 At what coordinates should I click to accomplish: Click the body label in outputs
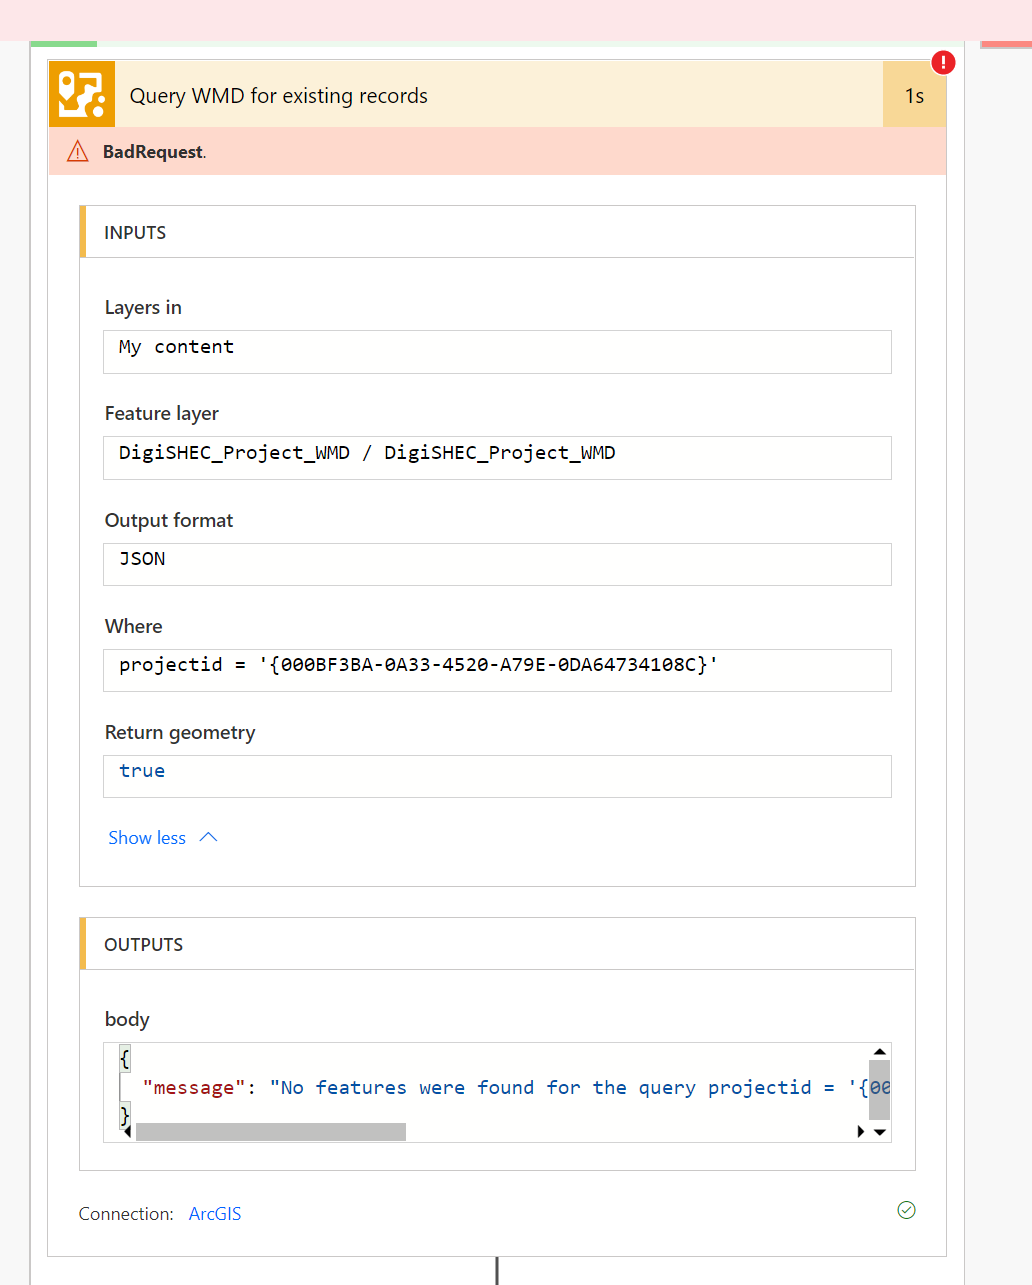(x=127, y=1020)
